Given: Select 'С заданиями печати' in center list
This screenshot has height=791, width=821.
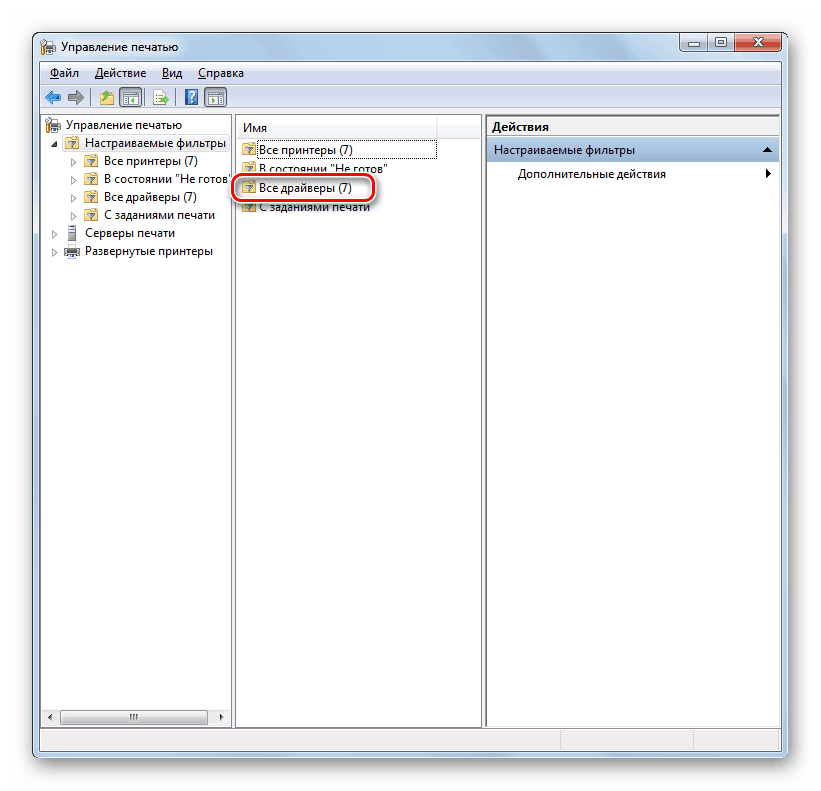Looking at the screenshot, I should tap(314, 207).
